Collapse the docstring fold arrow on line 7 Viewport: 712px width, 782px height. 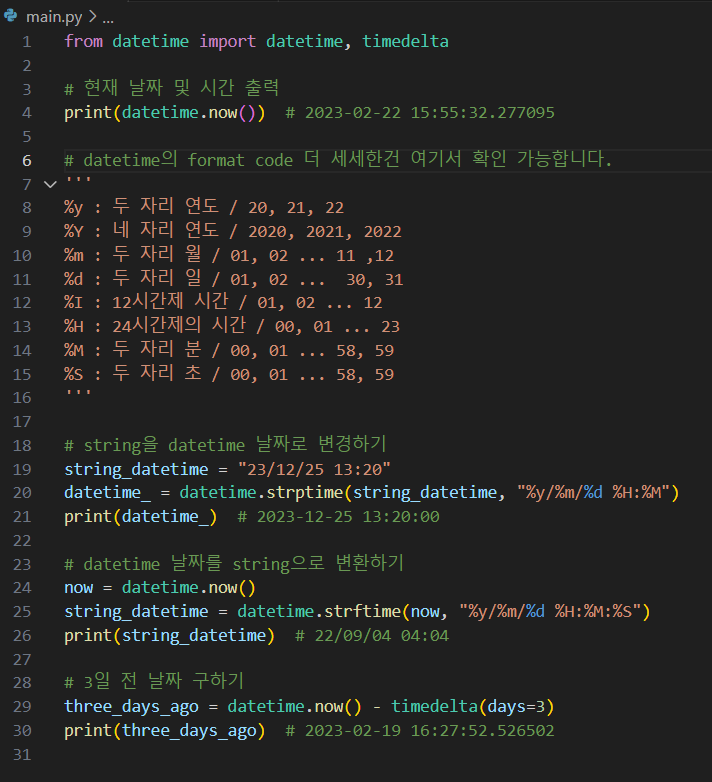tap(50, 185)
